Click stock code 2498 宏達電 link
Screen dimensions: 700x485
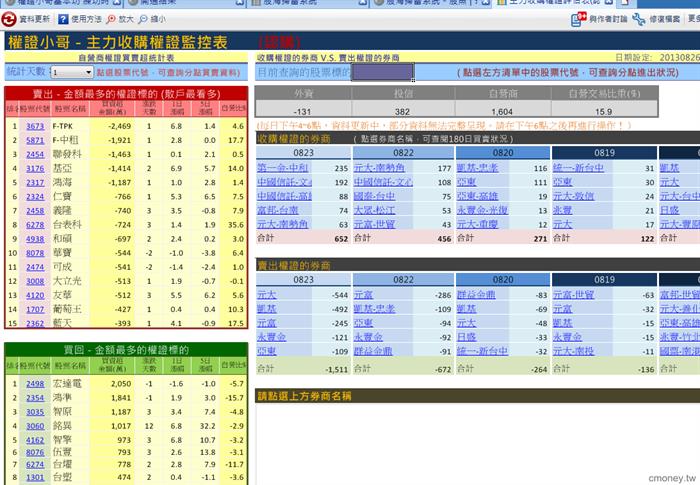click(x=35, y=384)
